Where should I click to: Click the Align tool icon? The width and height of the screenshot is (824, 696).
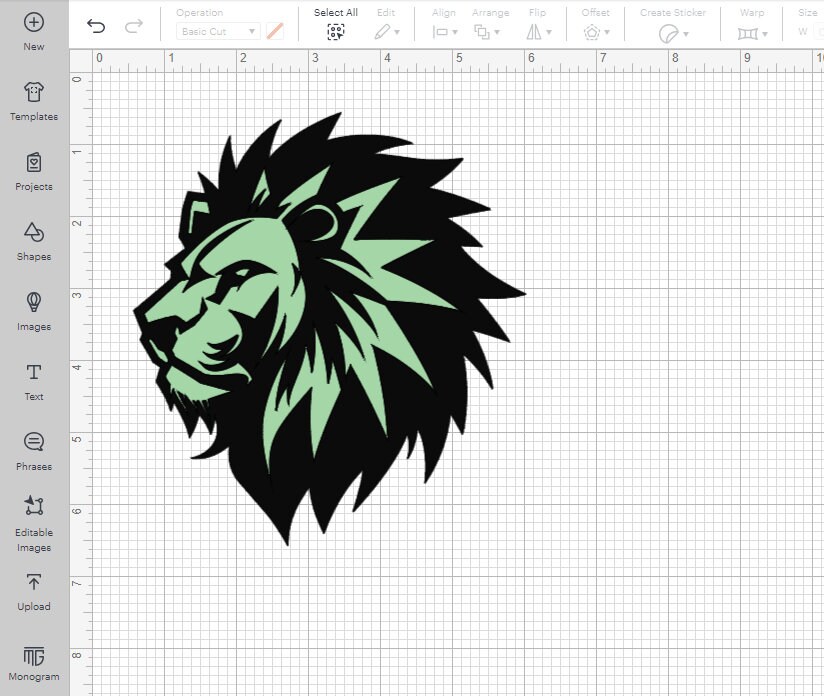(x=440, y=32)
